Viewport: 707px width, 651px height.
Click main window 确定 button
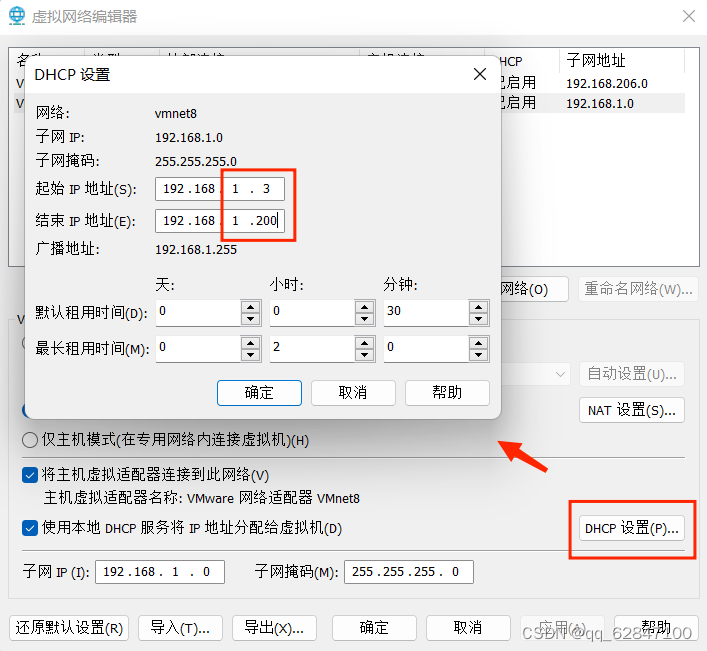pos(374,628)
